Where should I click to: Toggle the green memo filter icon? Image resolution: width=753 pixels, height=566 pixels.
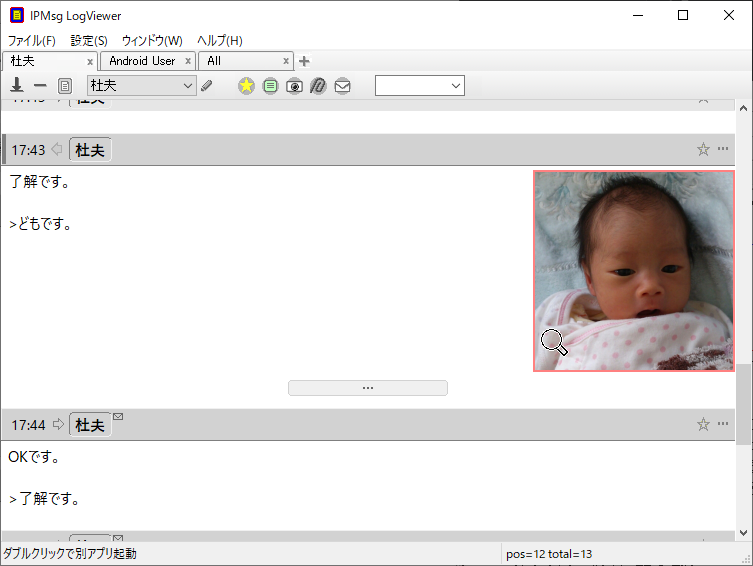coord(270,86)
